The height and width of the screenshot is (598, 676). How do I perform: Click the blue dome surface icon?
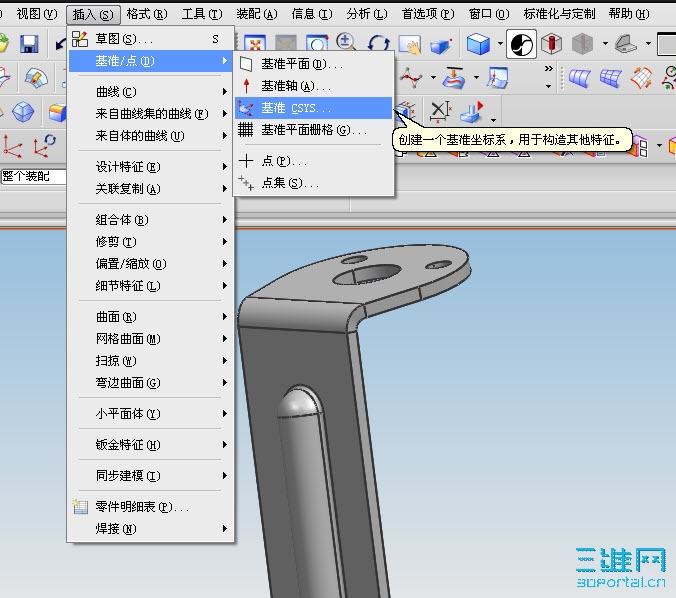coord(36,78)
